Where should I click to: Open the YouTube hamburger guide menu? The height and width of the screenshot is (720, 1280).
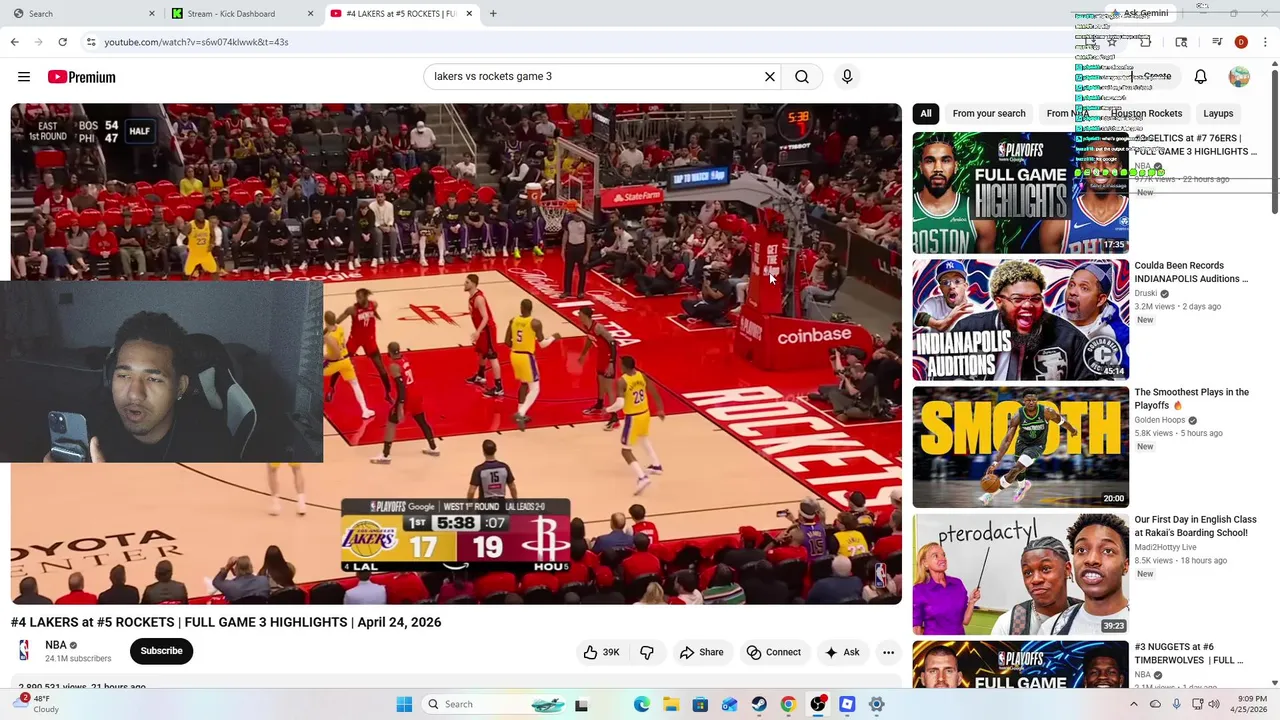point(24,77)
